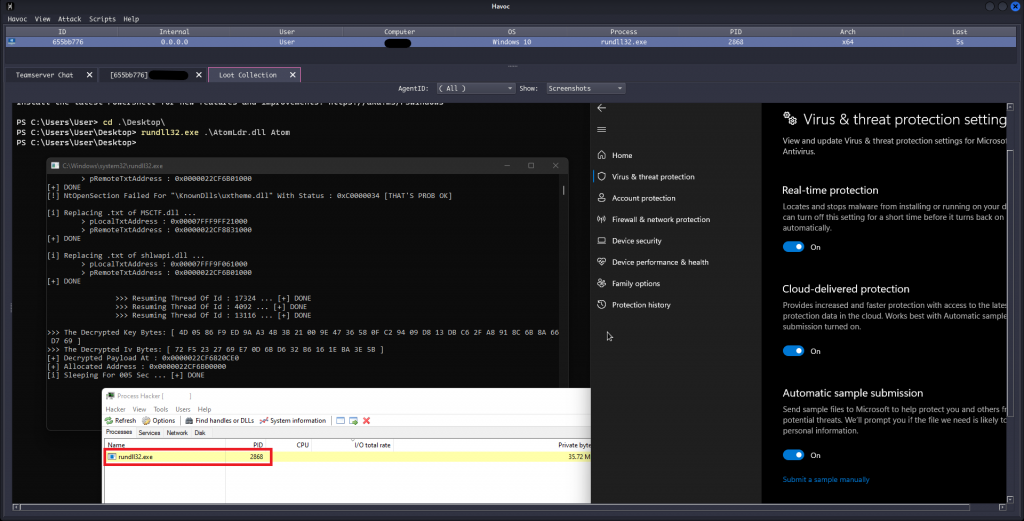Screen dimensions: 1024x521
Task: Click the rundll32.exe console window title icon
Action: pos(55,166)
